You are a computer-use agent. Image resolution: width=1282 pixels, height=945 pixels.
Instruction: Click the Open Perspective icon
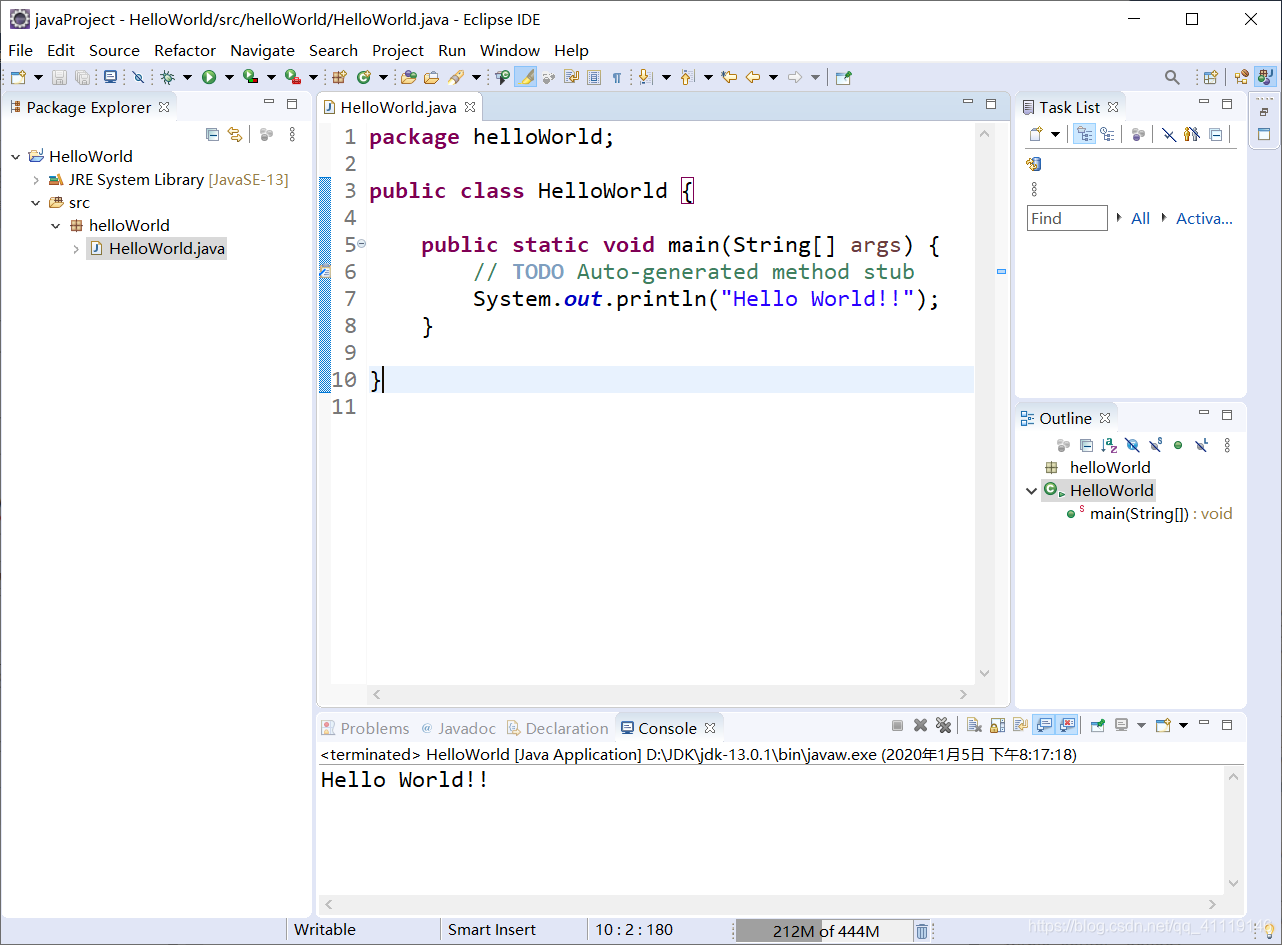pos(1211,77)
